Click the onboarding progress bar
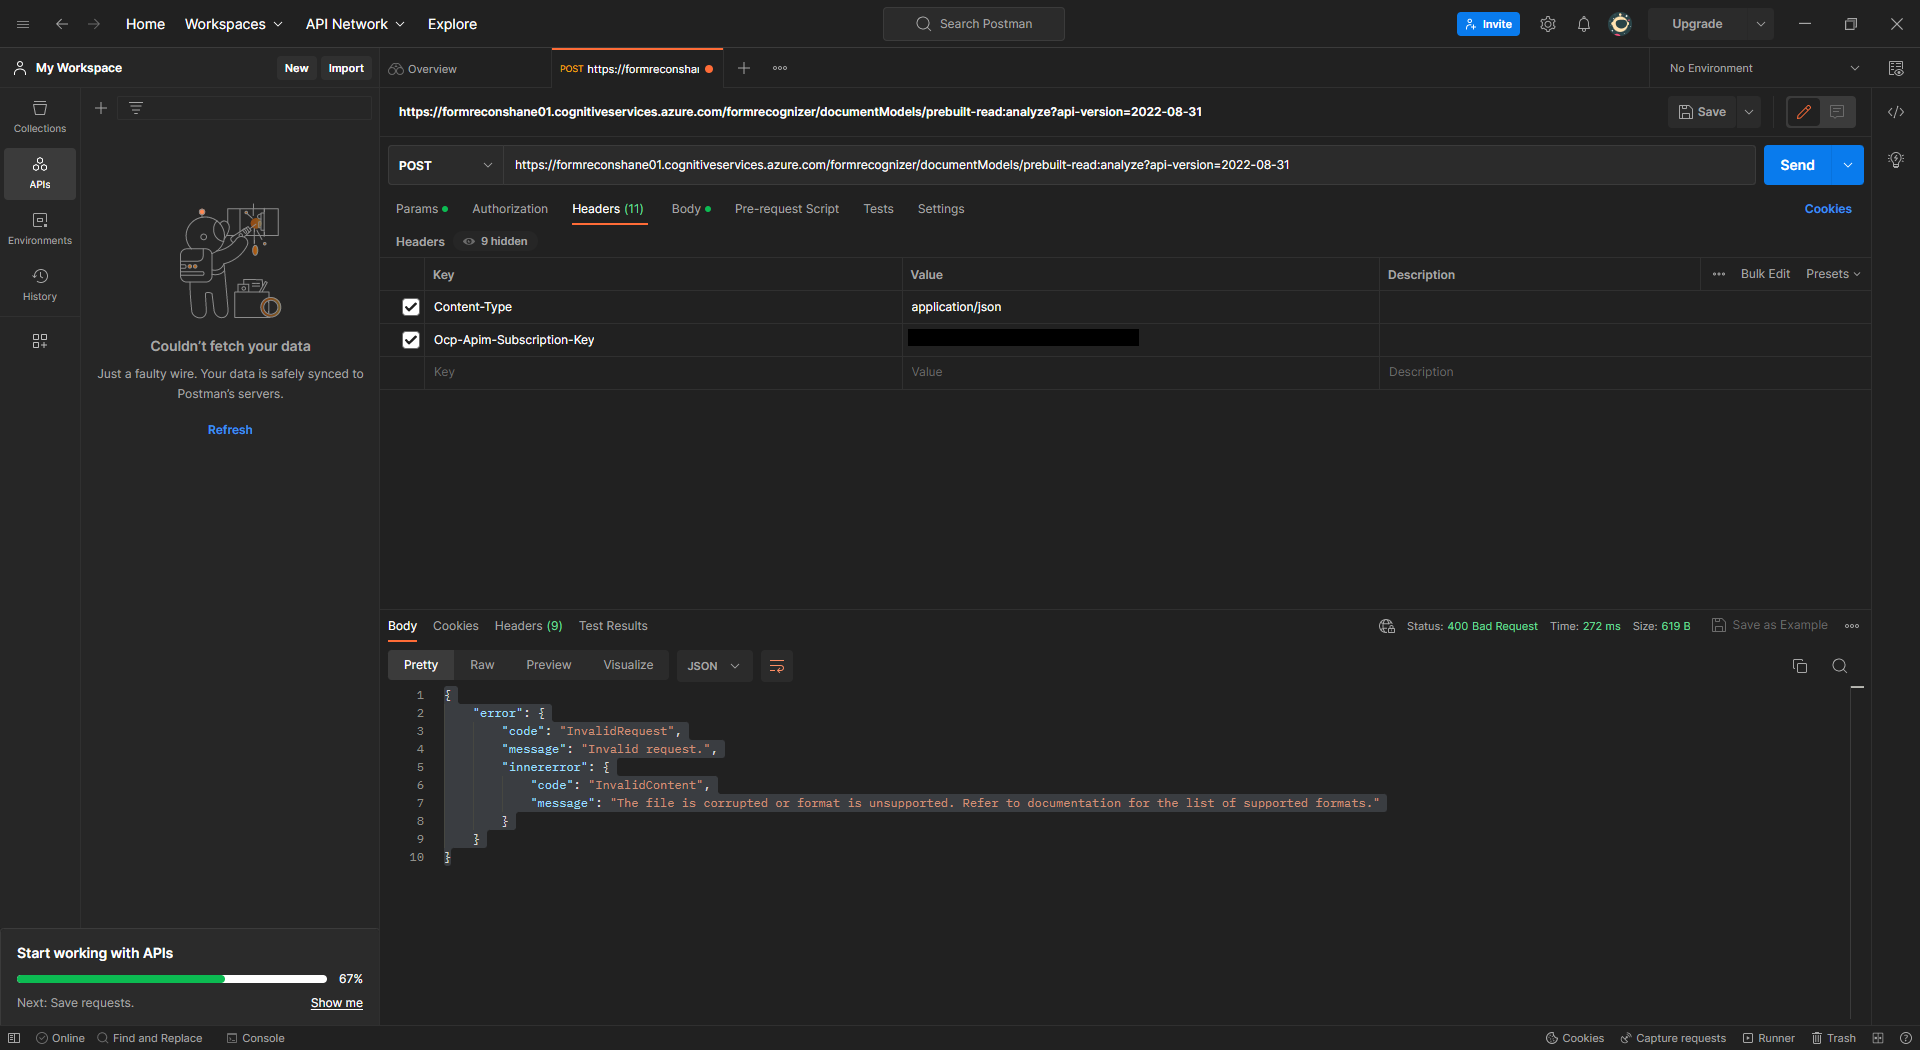The height and width of the screenshot is (1050, 1920). 170,978
